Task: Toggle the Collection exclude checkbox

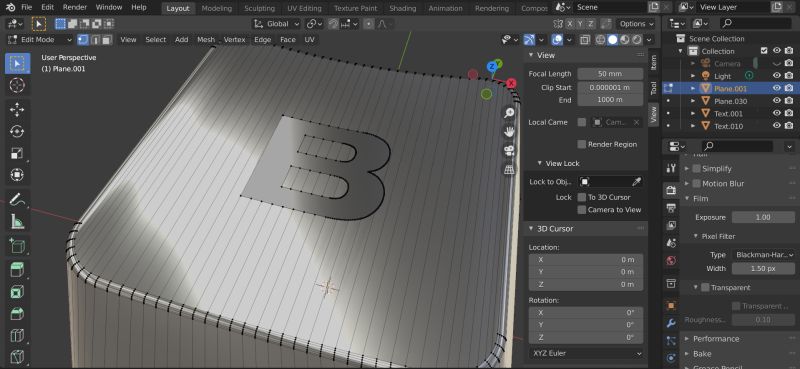Action: click(764, 51)
